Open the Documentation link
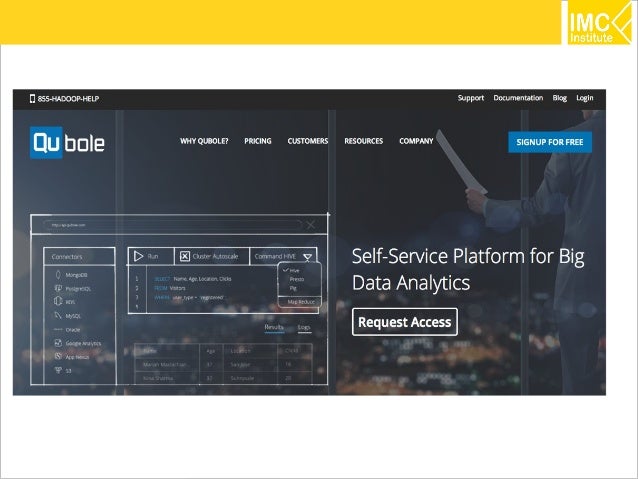Image resolution: width=638 pixels, height=479 pixels. pos(518,98)
